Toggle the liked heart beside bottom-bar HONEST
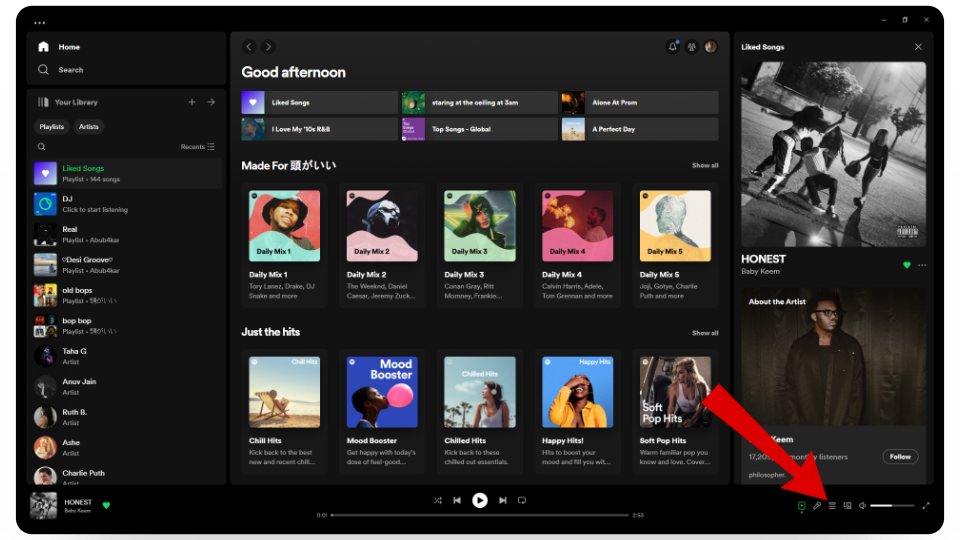Screen dimensions: 960x540 click(x=107, y=506)
